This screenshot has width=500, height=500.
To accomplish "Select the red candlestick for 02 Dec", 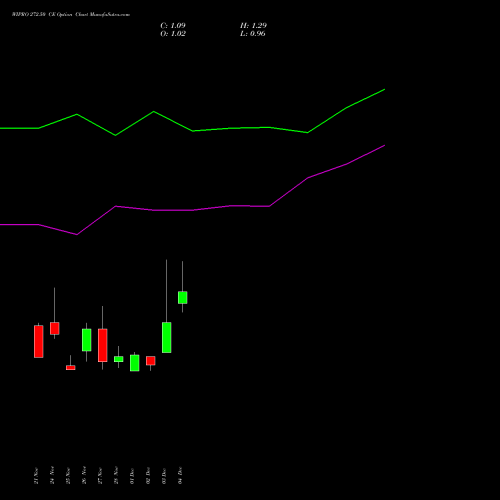I will [x=151, y=361].
